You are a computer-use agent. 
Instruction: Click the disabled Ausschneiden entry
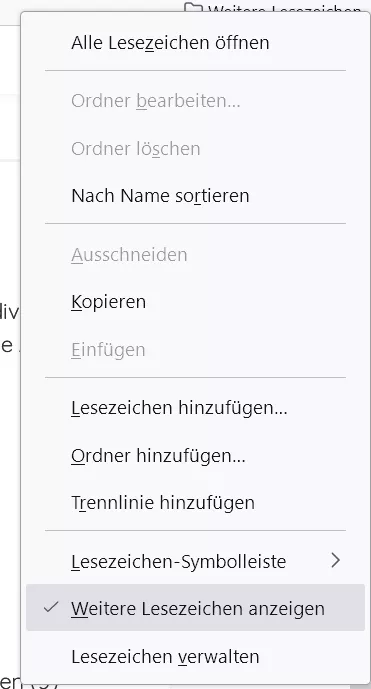tap(195, 254)
